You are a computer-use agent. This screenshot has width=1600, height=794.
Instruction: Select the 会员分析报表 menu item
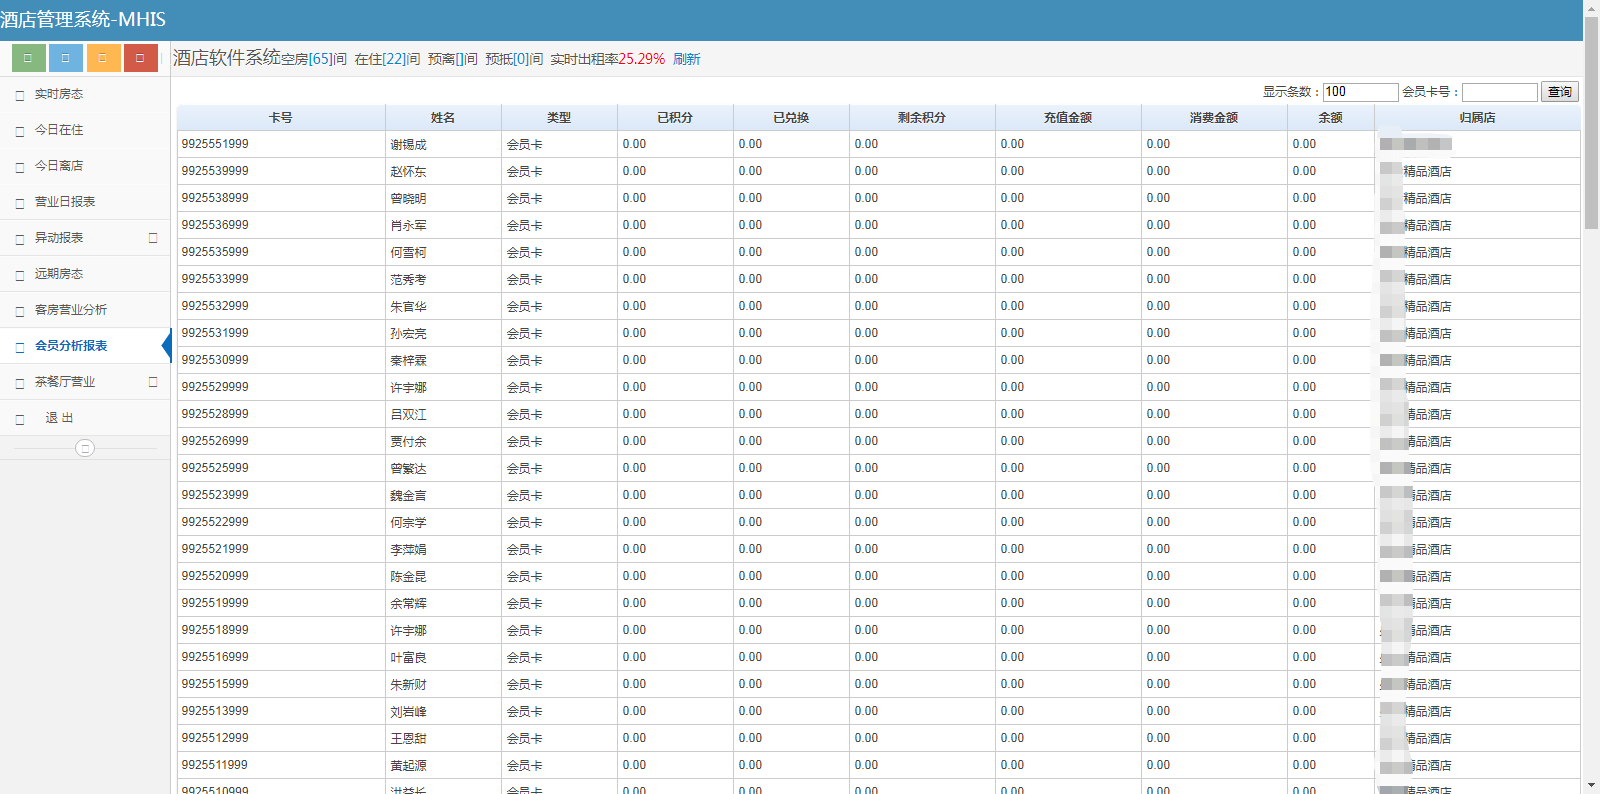point(85,346)
